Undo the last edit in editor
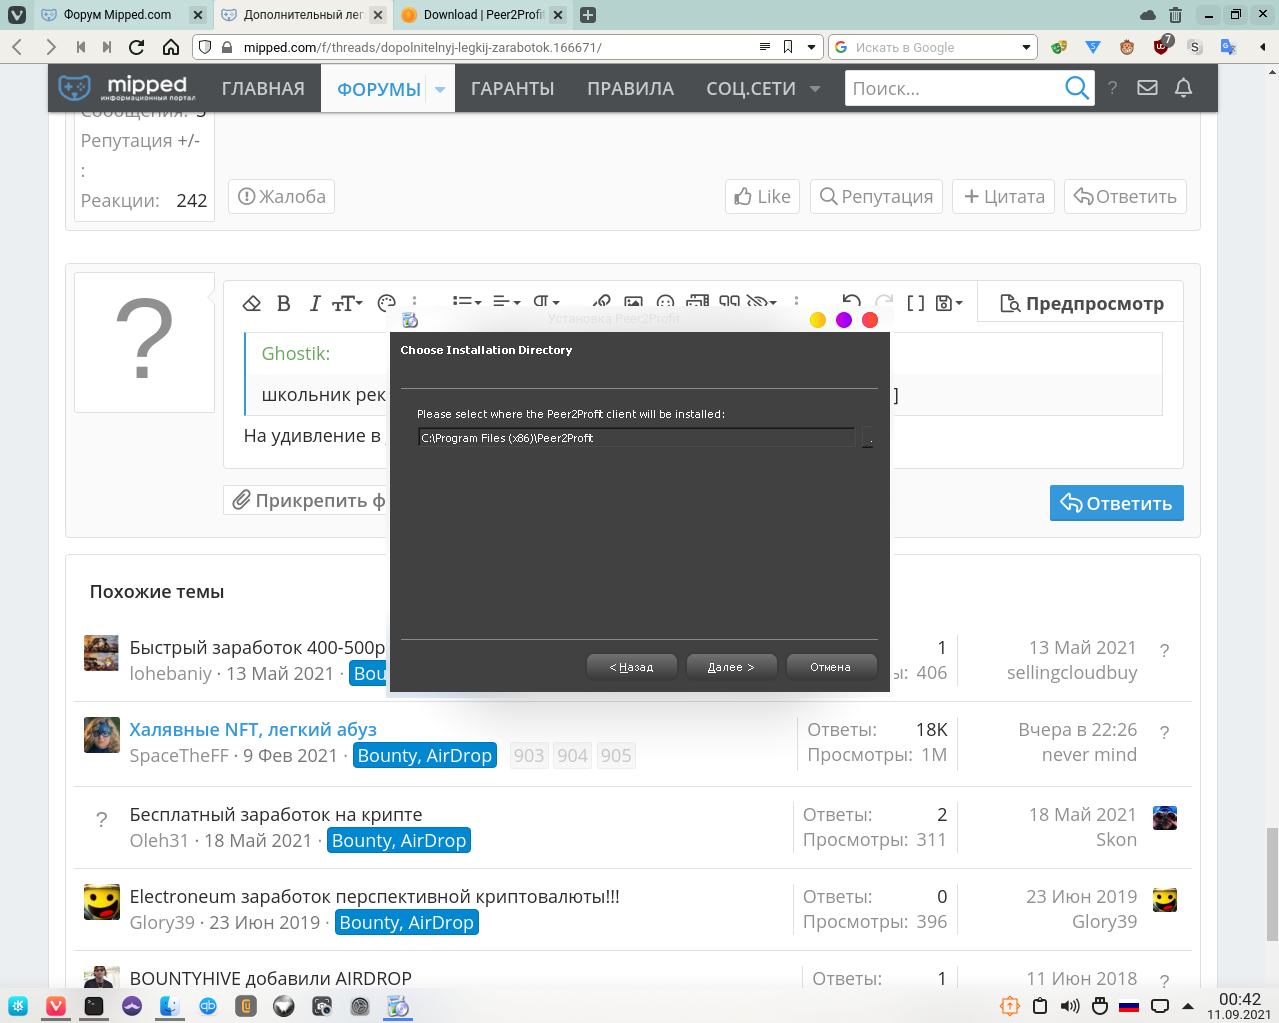This screenshot has height=1023, width=1279. 852,302
